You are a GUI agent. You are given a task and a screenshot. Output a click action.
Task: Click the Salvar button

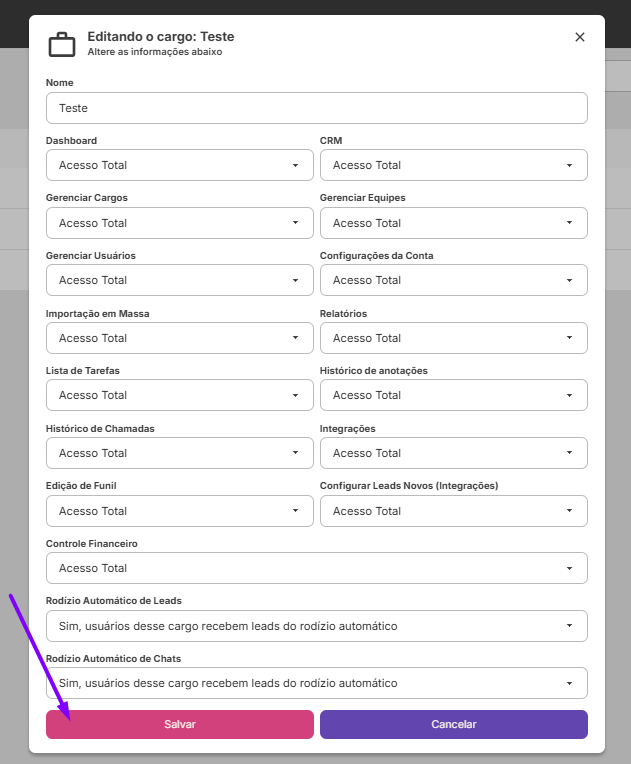[x=180, y=725]
